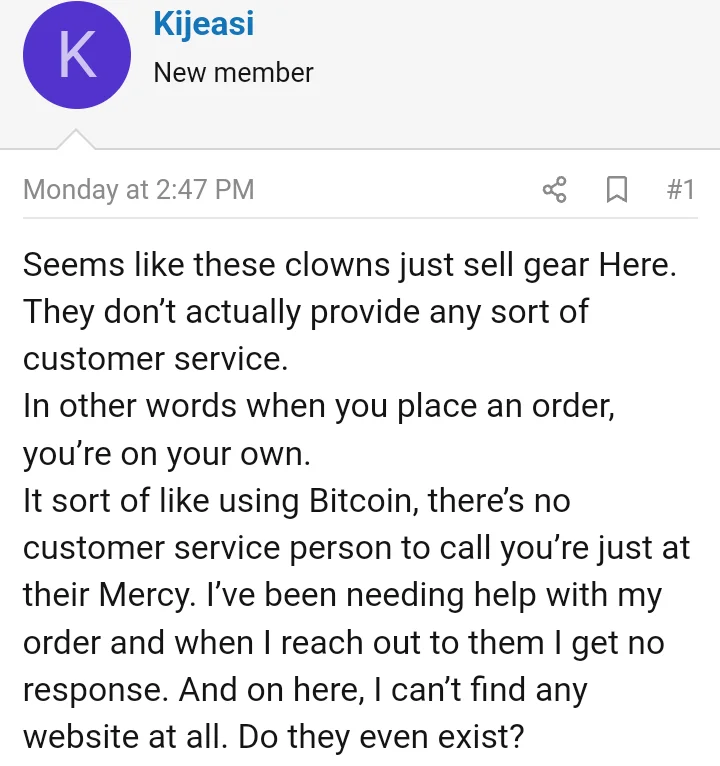Open the #1 post permalink
Screen dimensions: 720x766
coord(680,189)
